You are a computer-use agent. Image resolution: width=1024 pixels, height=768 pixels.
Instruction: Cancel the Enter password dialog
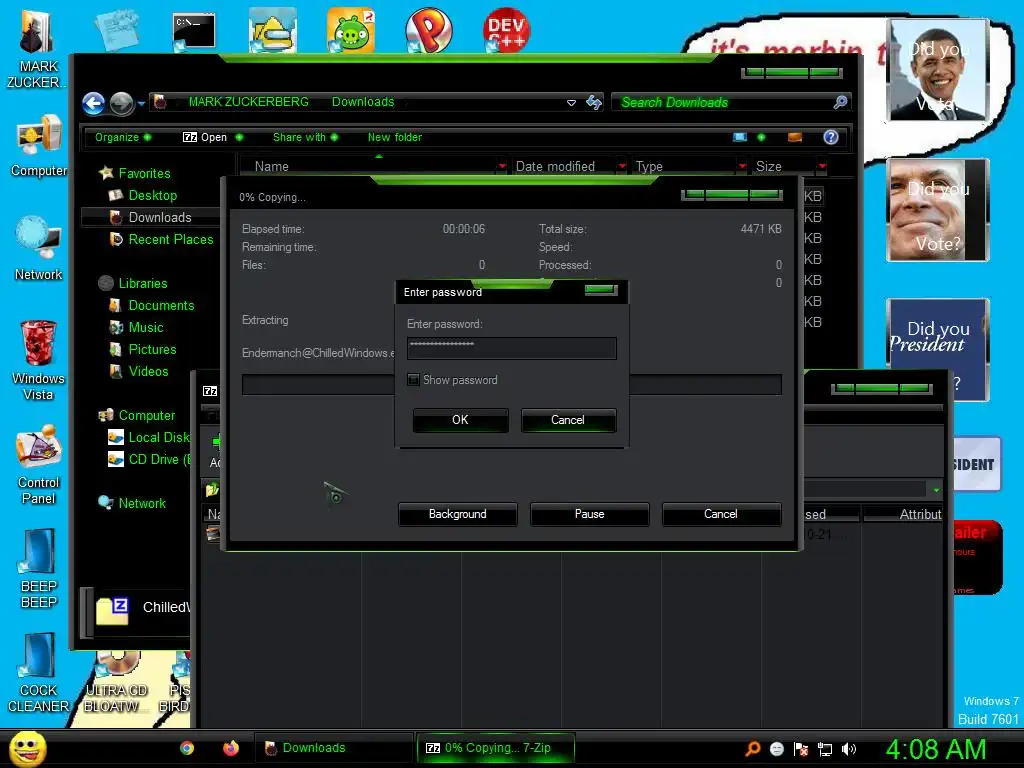pos(568,420)
